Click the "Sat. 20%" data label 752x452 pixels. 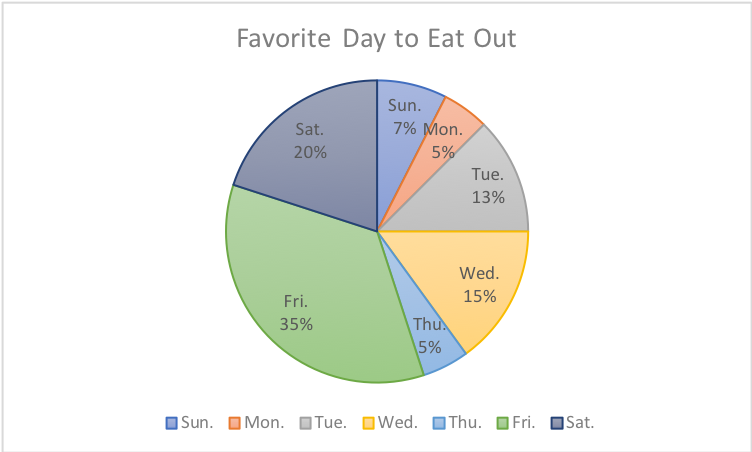[x=310, y=141]
